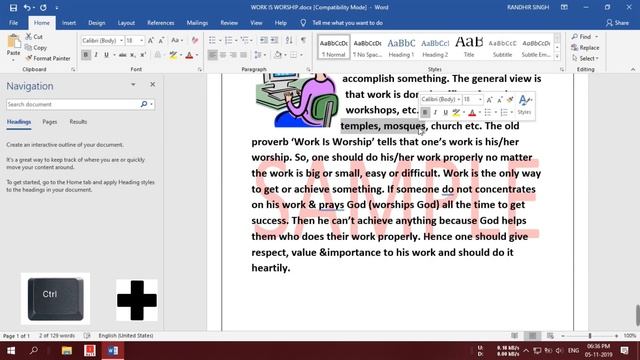
Task: Open File Explorer from the taskbar
Action: pyautogui.click(x=67, y=351)
